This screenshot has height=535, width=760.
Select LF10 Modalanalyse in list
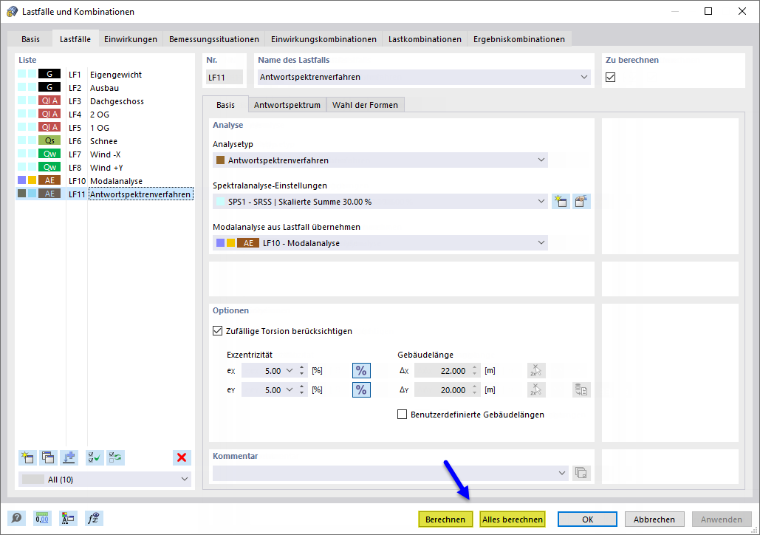pyautogui.click(x=105, y=181)
